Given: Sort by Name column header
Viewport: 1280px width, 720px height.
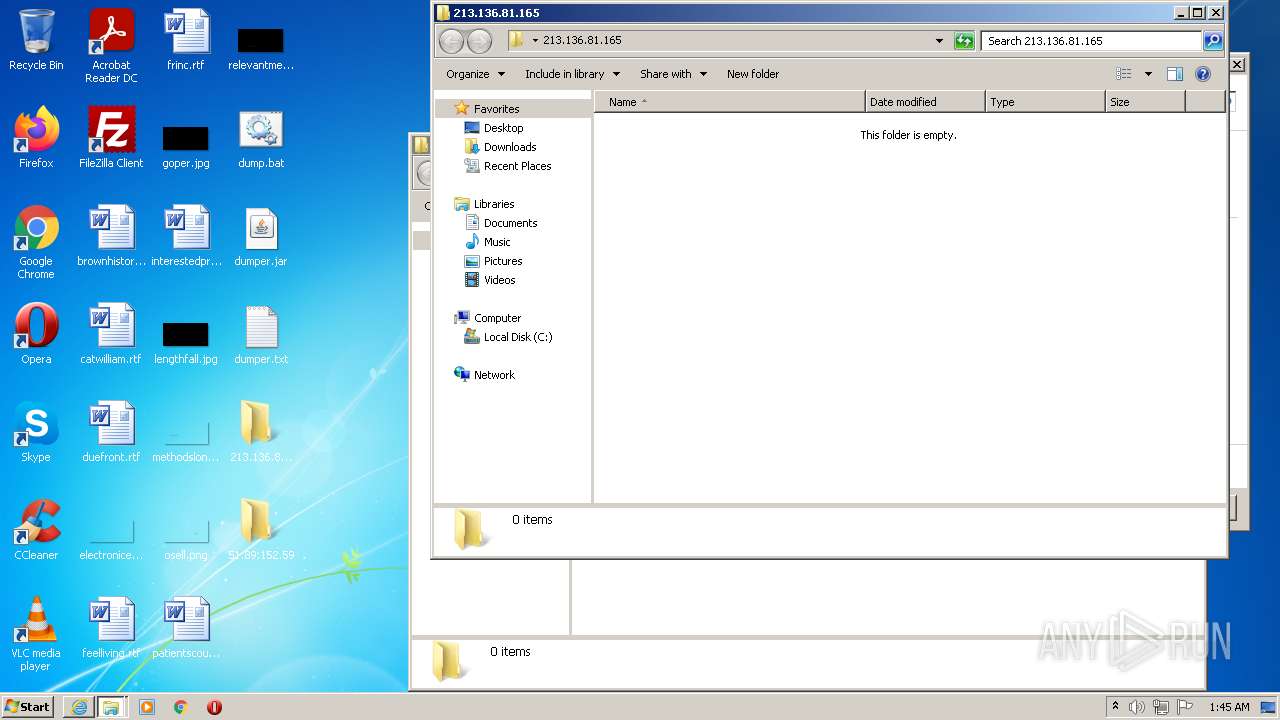Looking at the screenshot, I should coord(730,102).
